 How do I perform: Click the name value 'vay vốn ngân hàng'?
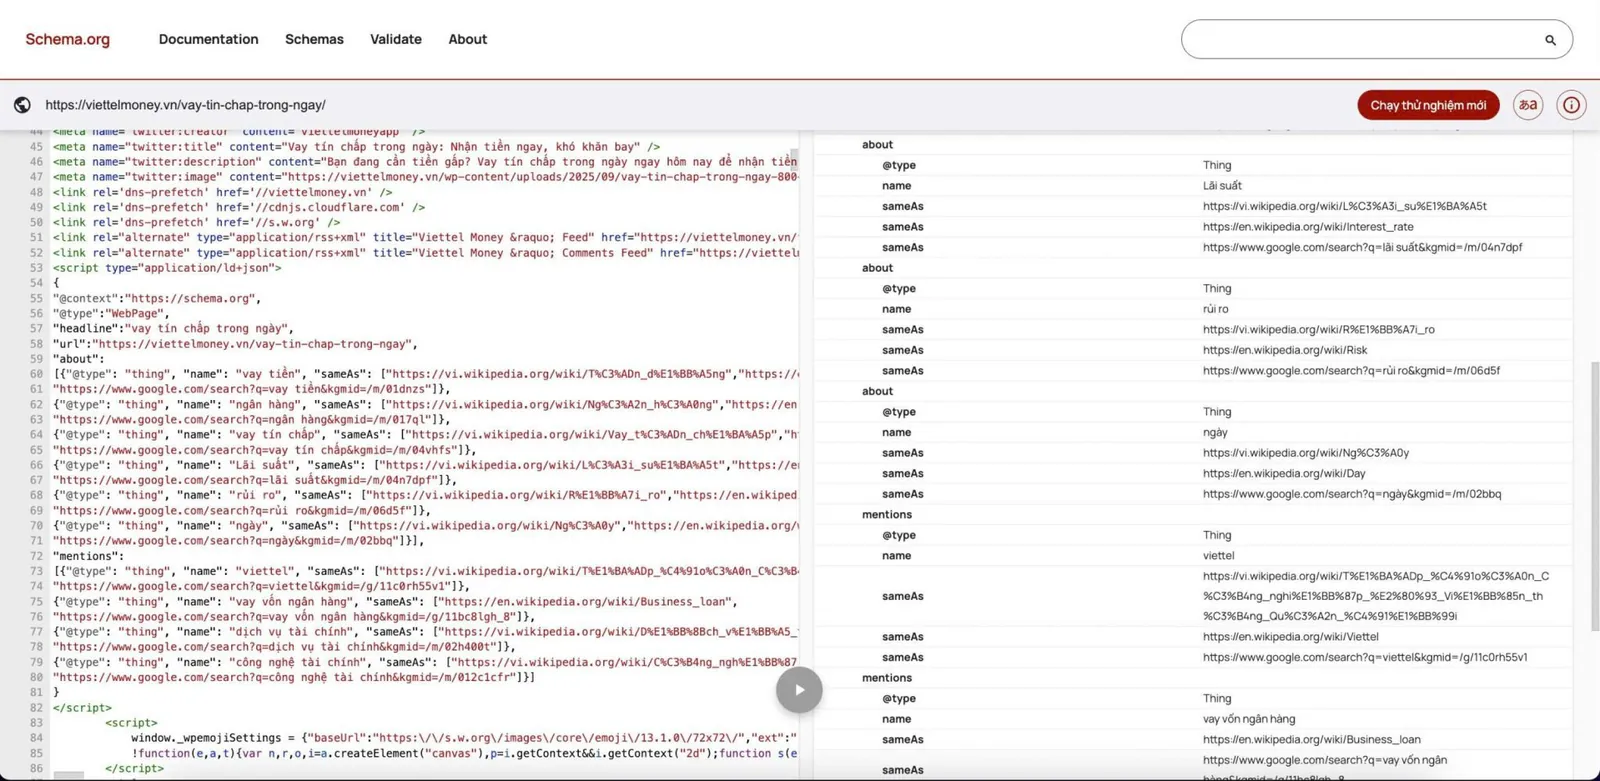(x=1249, y=719)
